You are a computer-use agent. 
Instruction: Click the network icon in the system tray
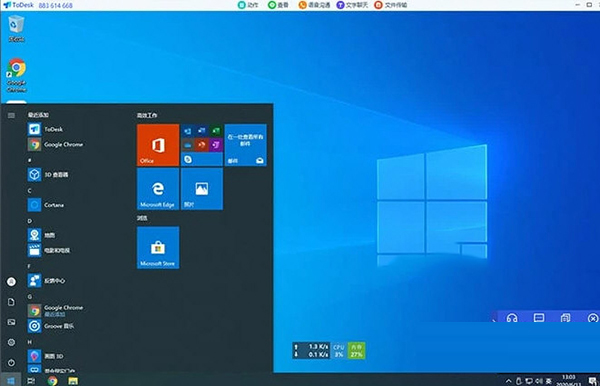(x=529, y=381)
